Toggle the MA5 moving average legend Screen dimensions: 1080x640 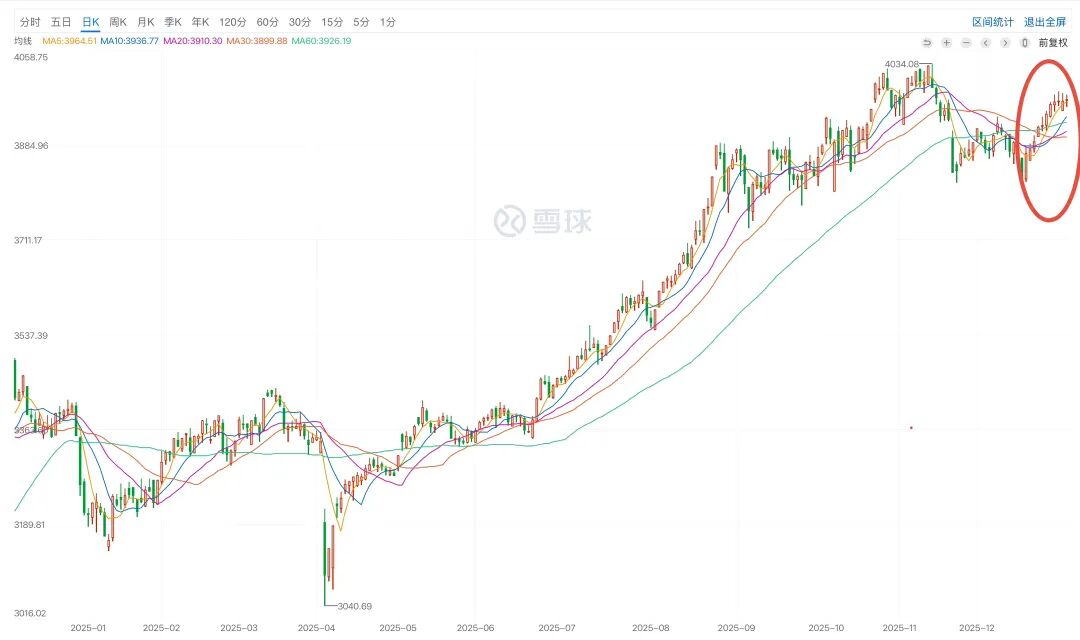click(69, 41)
